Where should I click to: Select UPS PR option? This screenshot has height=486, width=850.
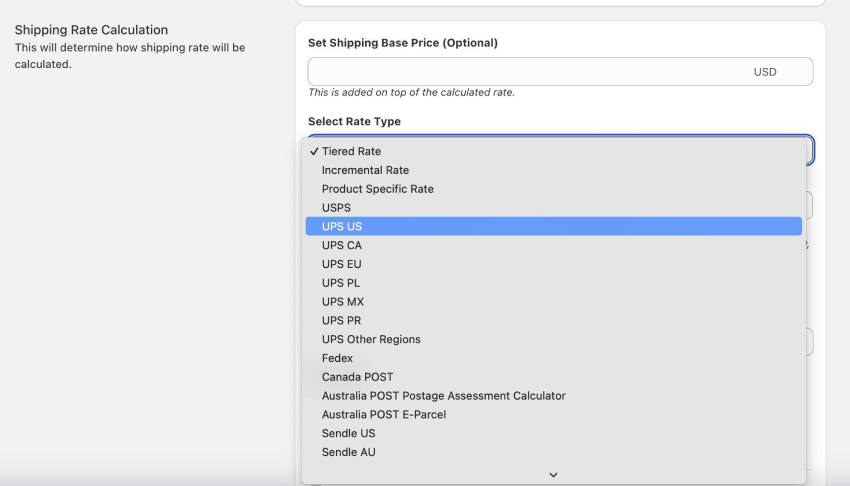pyautogui.click(x=553, y=320)
